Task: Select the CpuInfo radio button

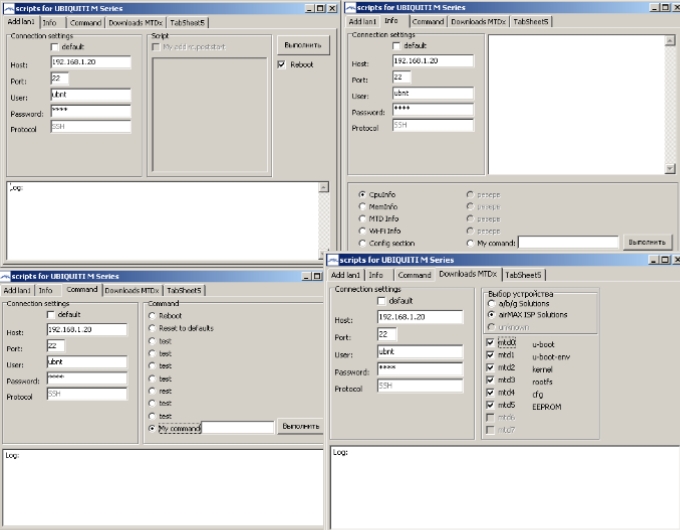Action: (362, 194)
